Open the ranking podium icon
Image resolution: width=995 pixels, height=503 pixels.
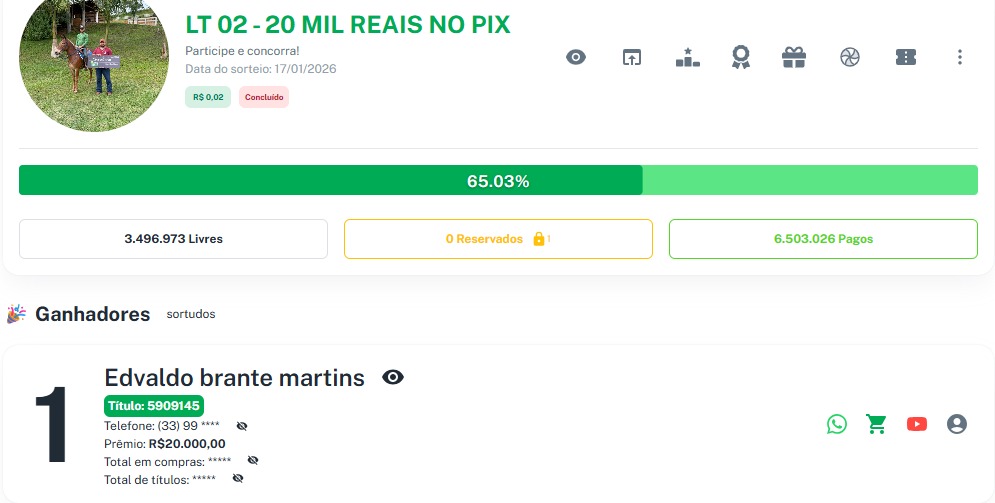(x=688, y=57)
